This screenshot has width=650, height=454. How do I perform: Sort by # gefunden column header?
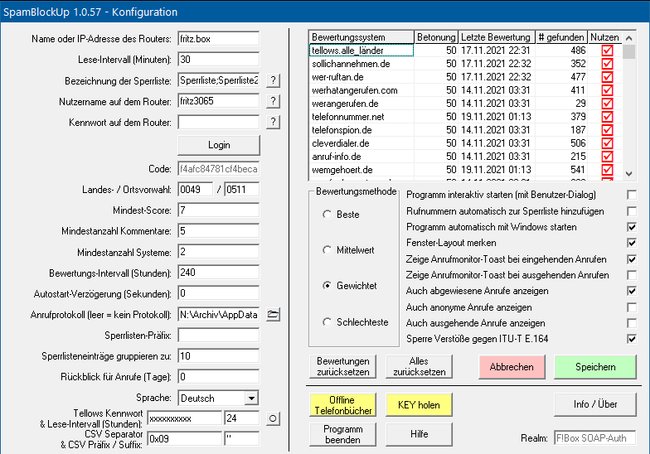tap(561, 37)
